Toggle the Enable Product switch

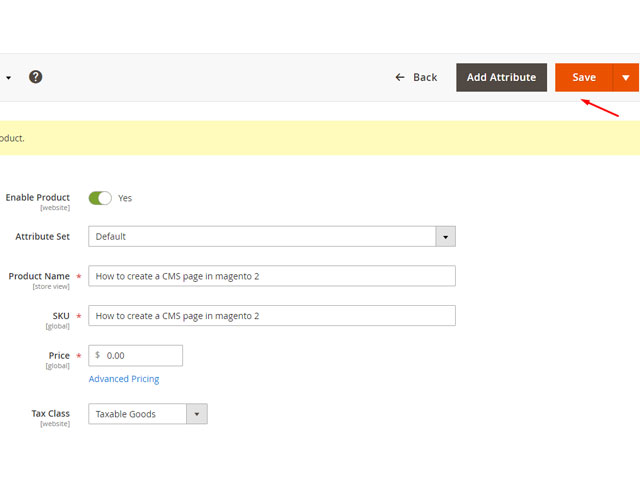coord(100,198)
